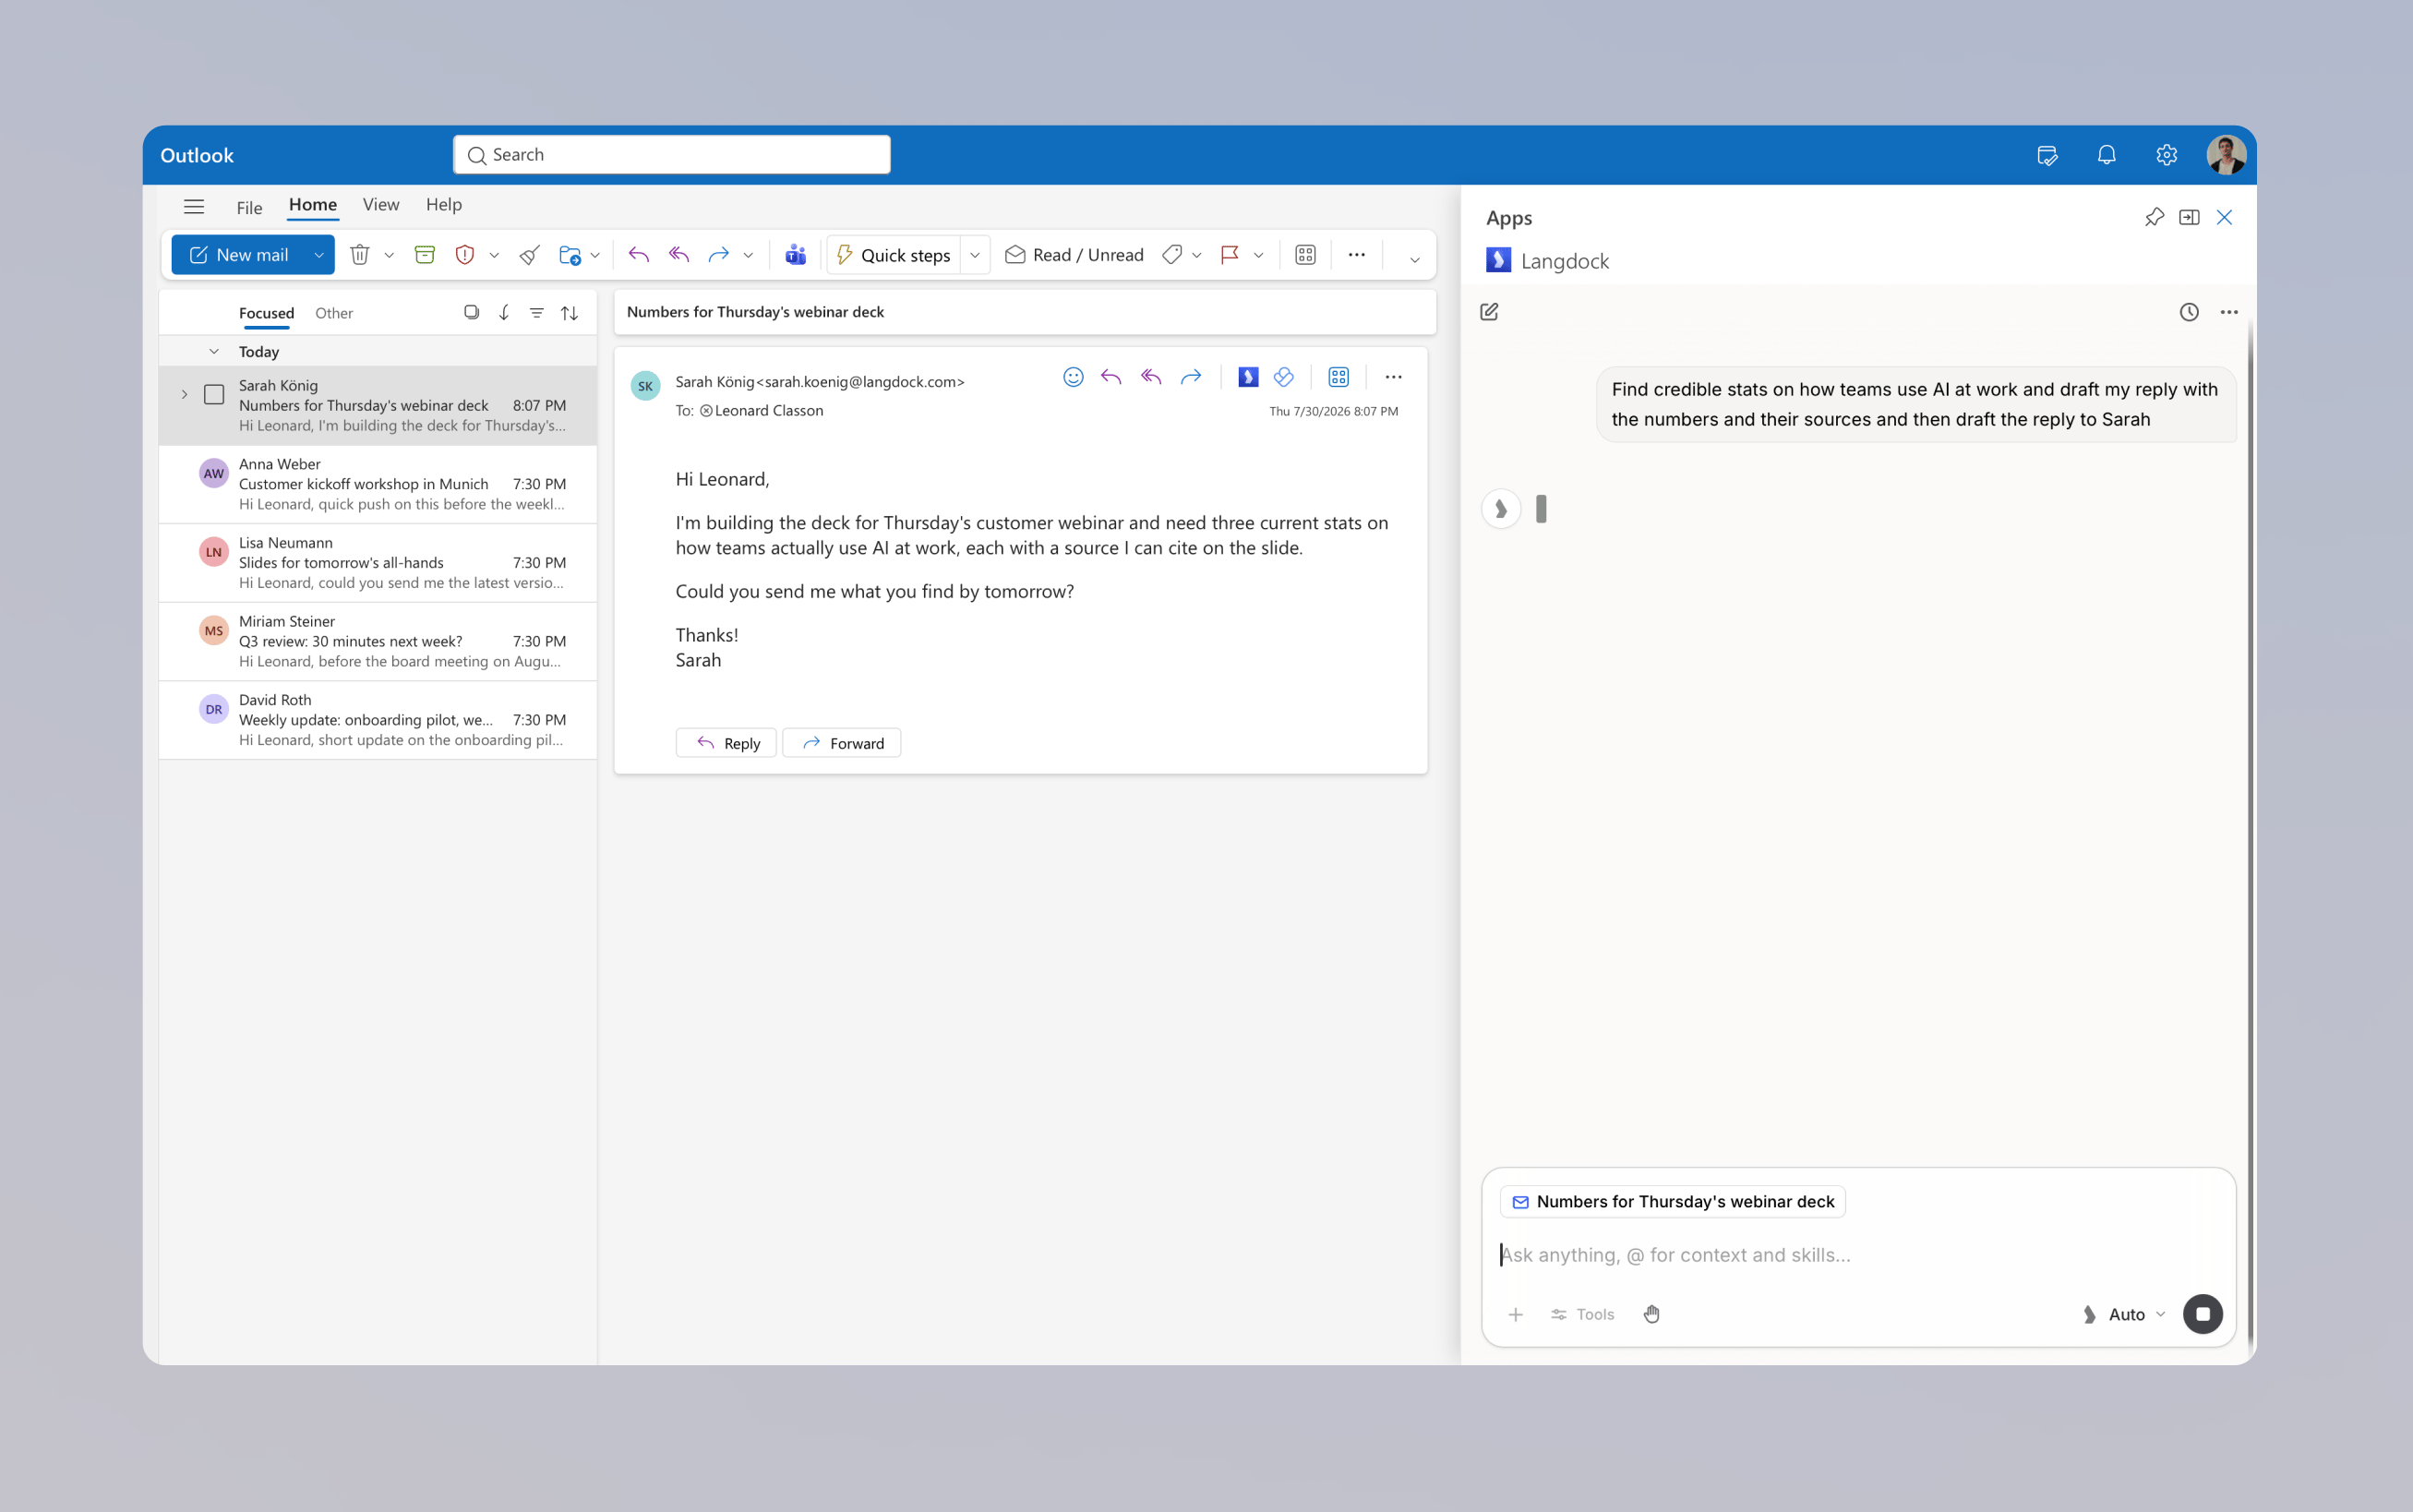Screen dimensions: 2413x1512
Task: Click the ribbon Reply all icon
Action: coord(679,255)
